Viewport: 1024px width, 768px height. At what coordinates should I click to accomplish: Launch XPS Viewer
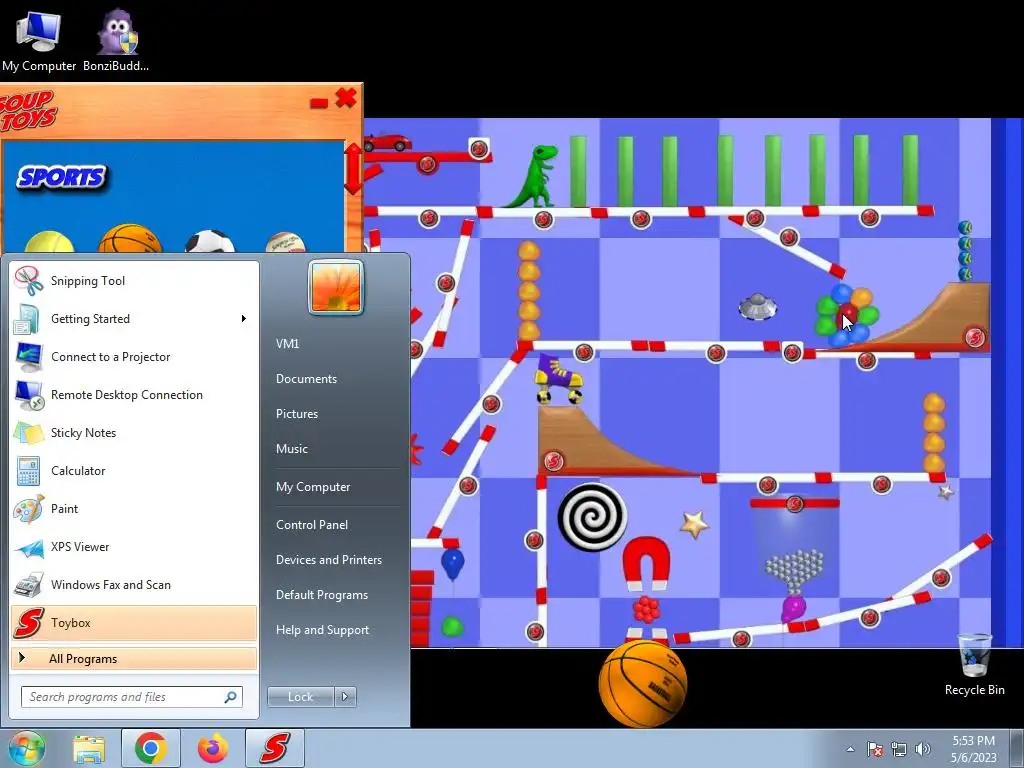pos(134,547)
